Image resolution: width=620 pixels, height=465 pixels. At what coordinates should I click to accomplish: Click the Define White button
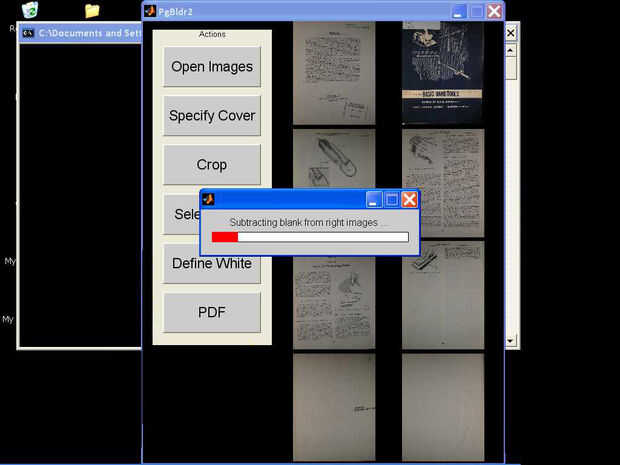click(x=212, y=263)
